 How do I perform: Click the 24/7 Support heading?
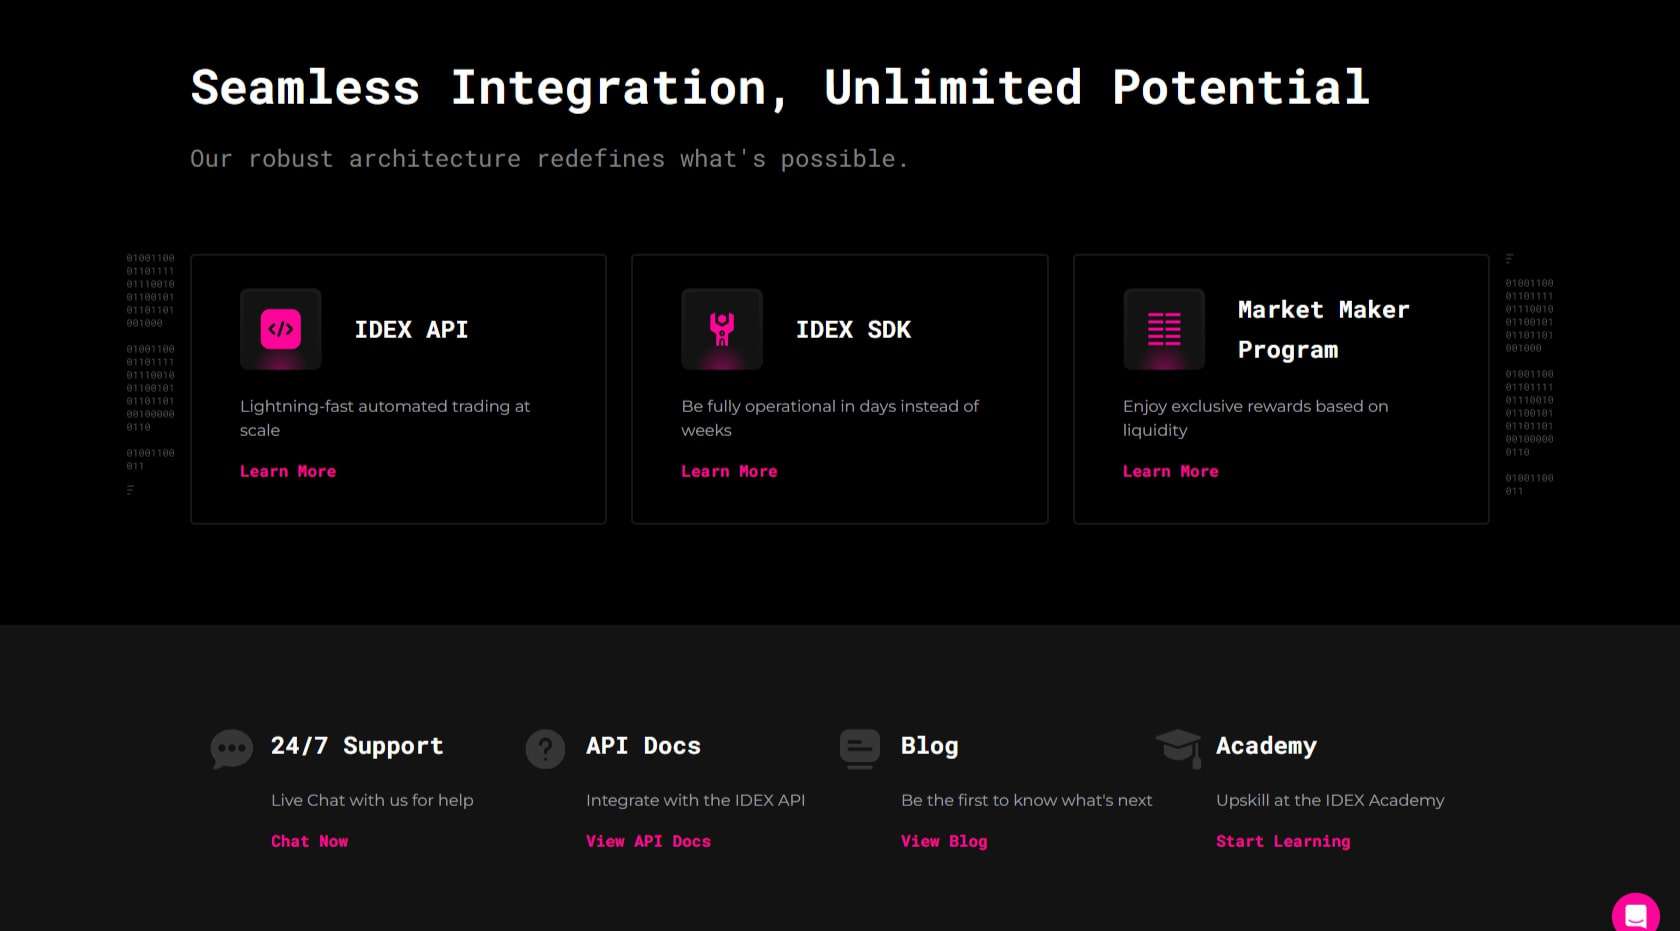(357, 745)
